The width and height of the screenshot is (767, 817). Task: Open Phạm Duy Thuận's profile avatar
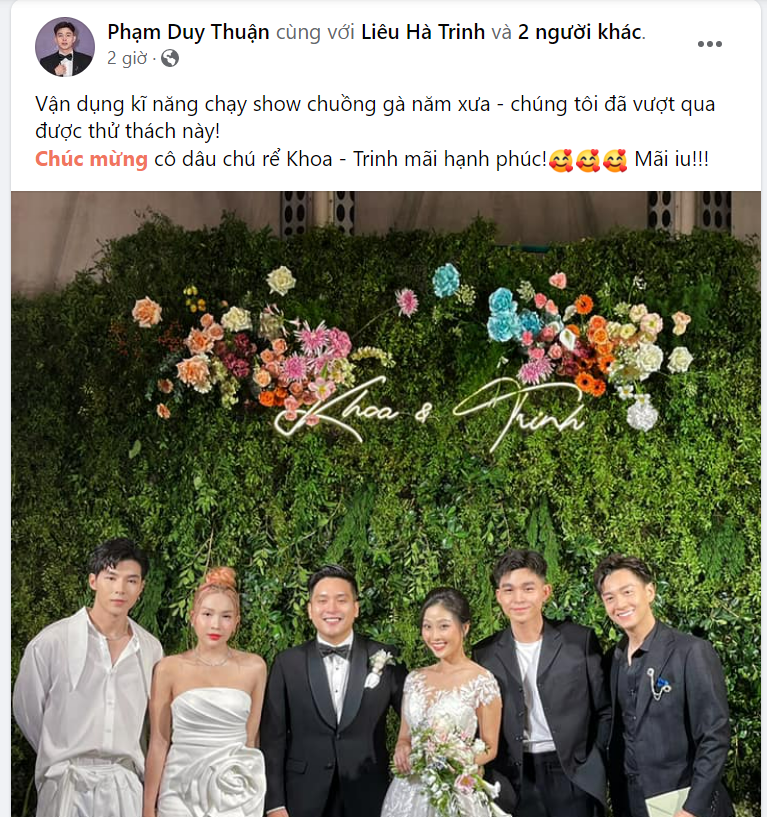pos(65,46)
